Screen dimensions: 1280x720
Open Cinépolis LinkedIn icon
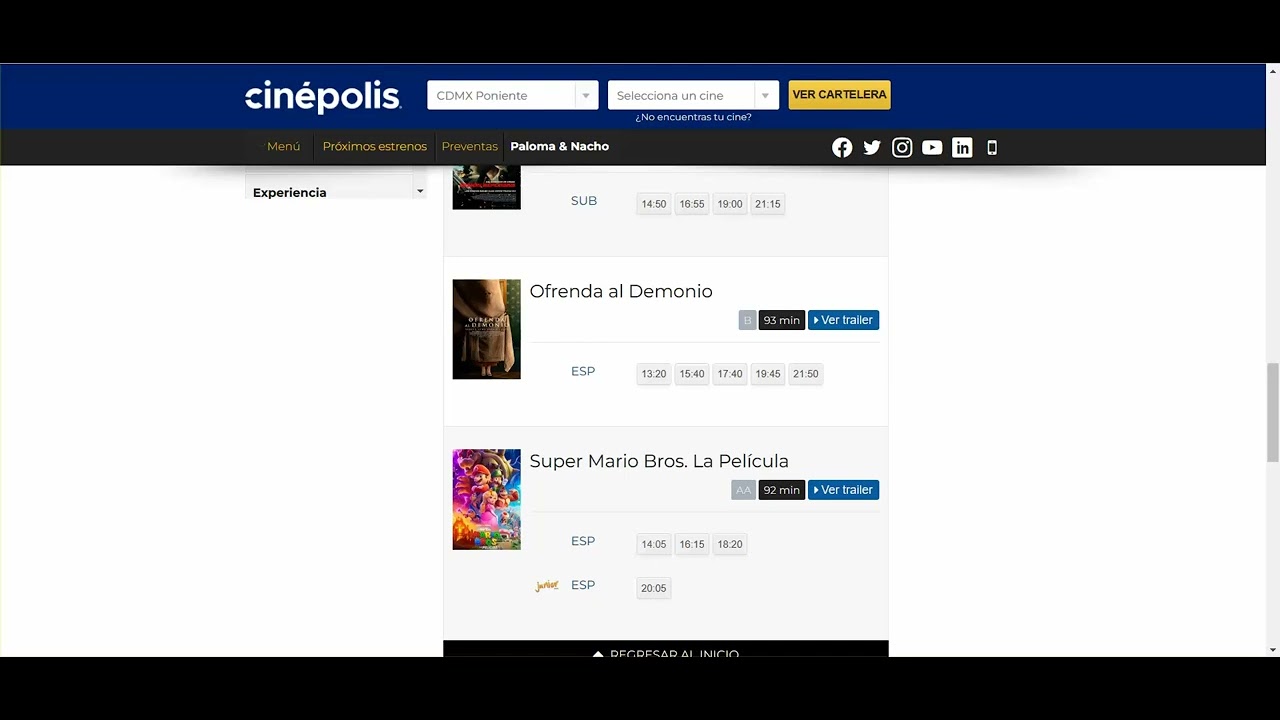coord(962,148)
